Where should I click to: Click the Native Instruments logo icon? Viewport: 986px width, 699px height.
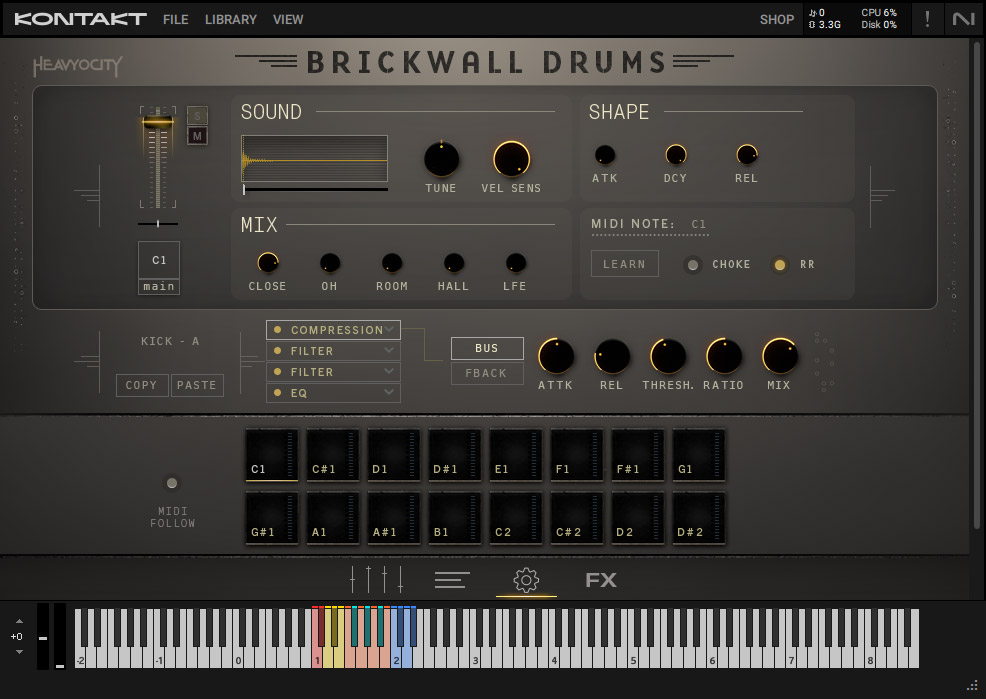[x=963, y=19]
